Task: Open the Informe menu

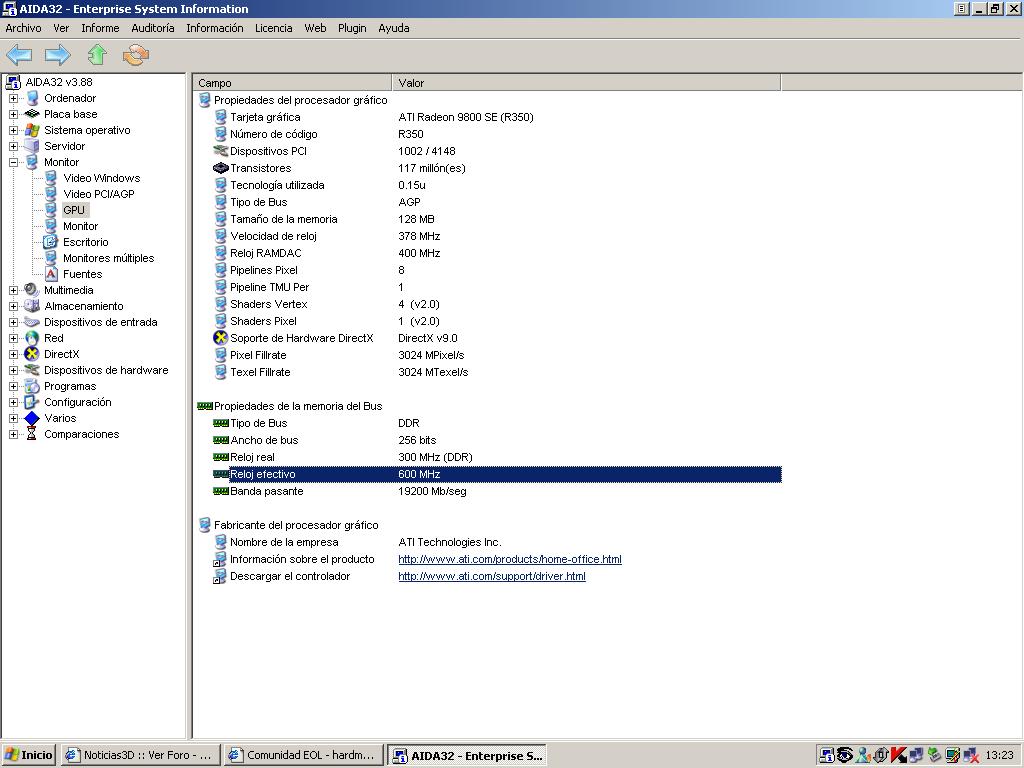Action: coord(100,28)
